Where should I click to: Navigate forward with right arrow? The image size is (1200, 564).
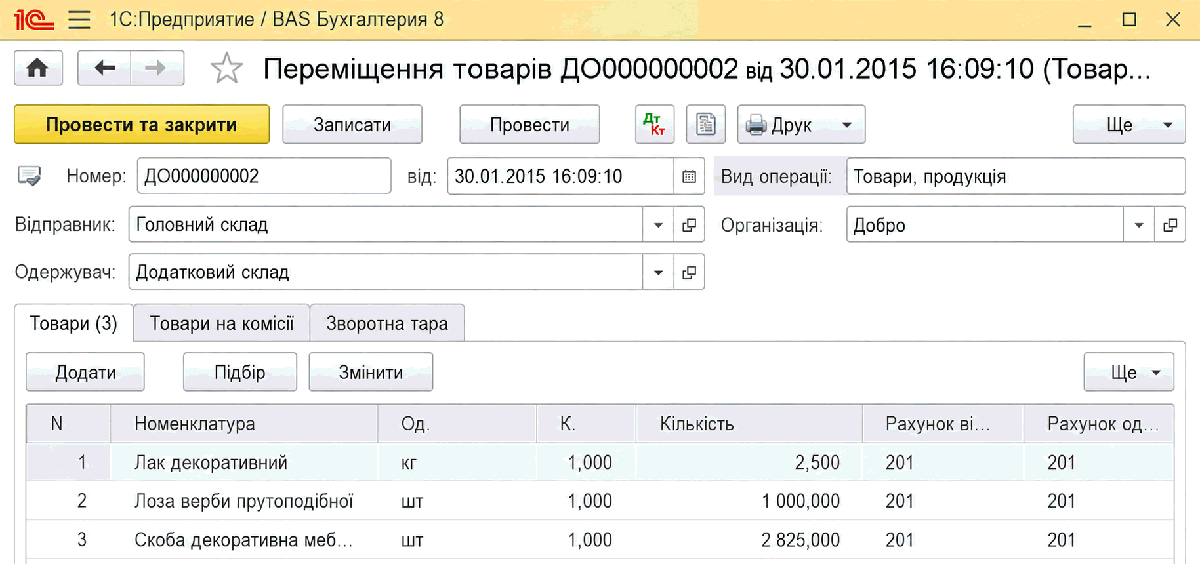point(157,68)
